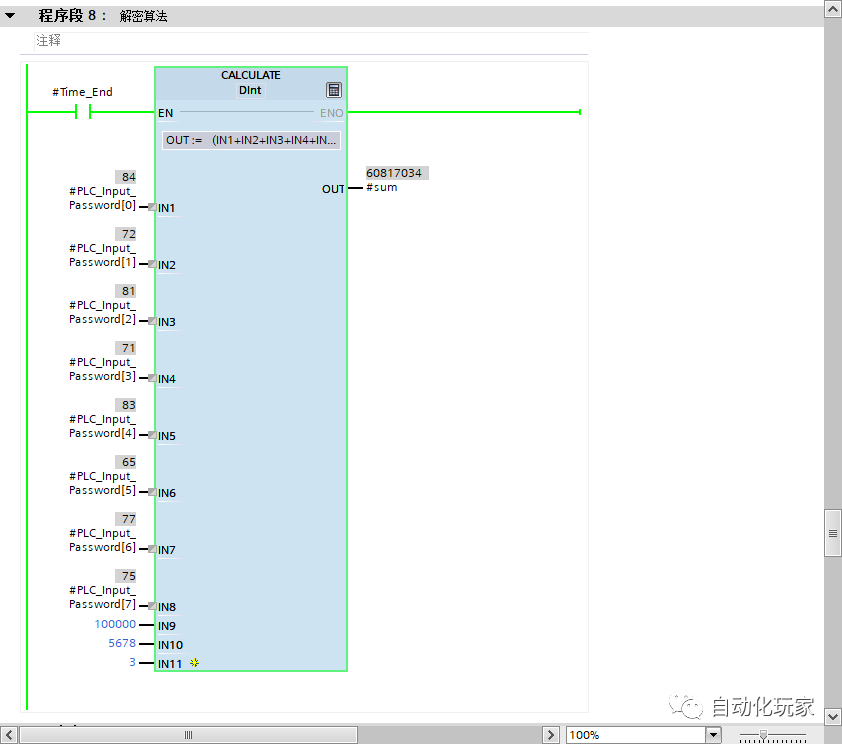Click the horizontal scrollbar left arrow

9,734
